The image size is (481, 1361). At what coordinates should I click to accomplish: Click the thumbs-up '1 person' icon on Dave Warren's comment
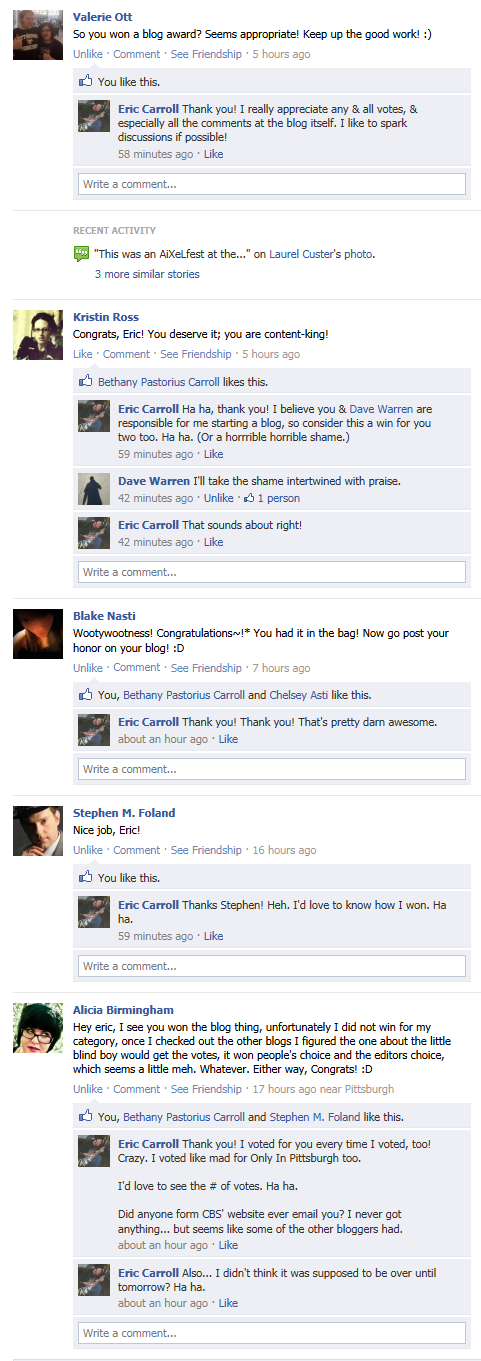pyautogui.click(x=249, y=498)
